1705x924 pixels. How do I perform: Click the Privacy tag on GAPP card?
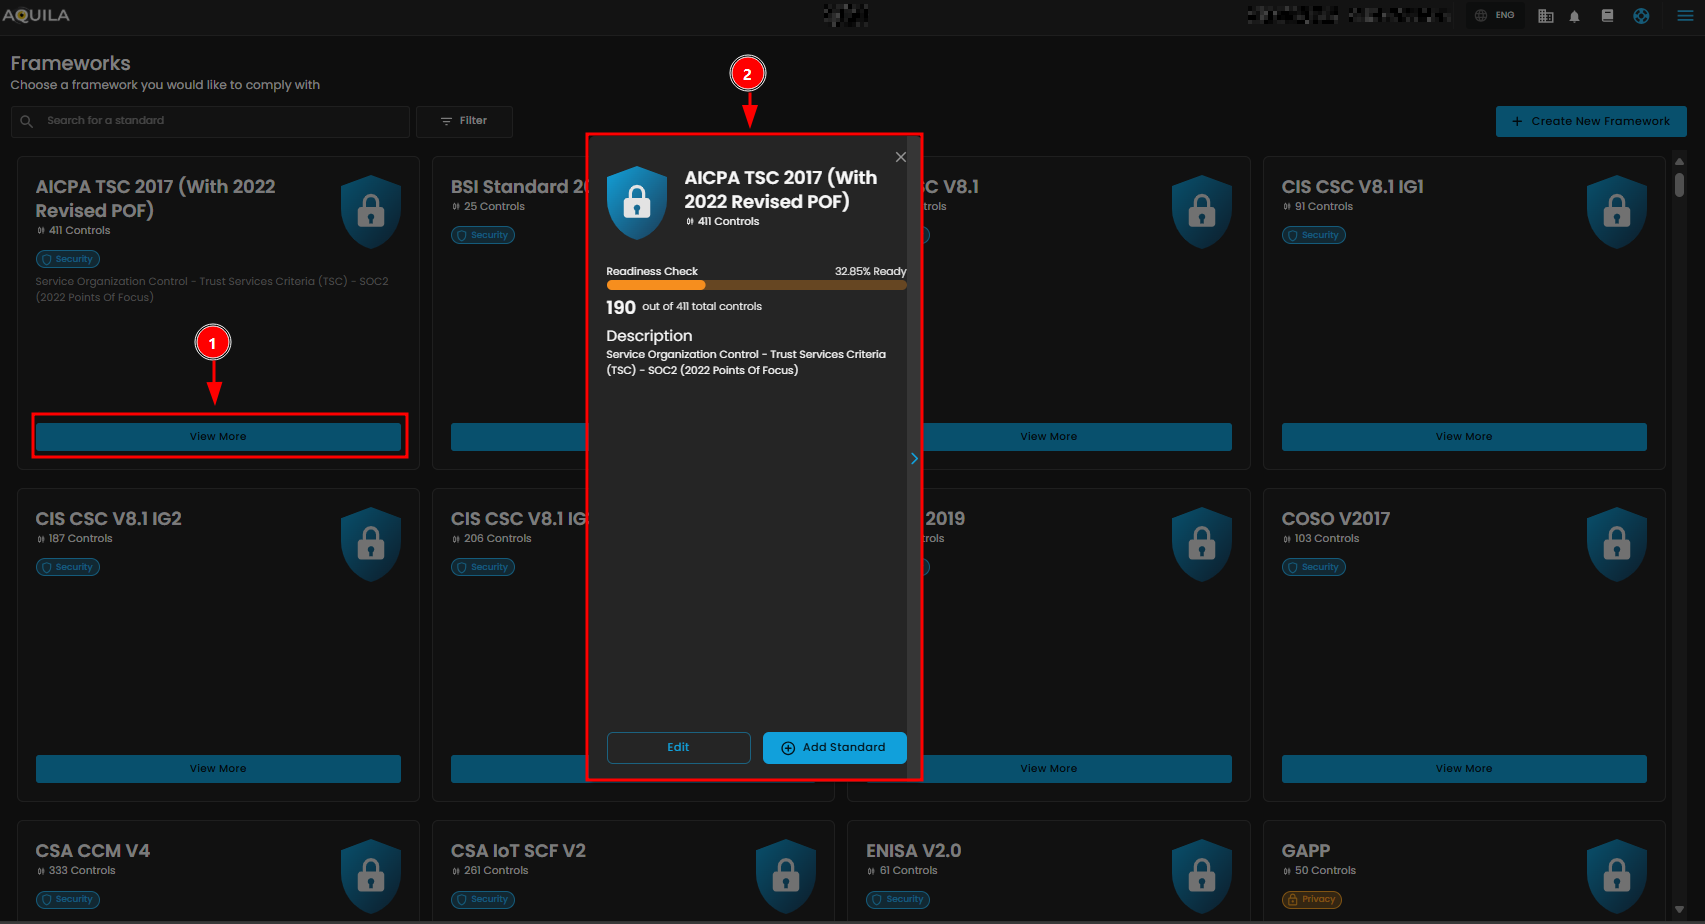[1311, 899]
